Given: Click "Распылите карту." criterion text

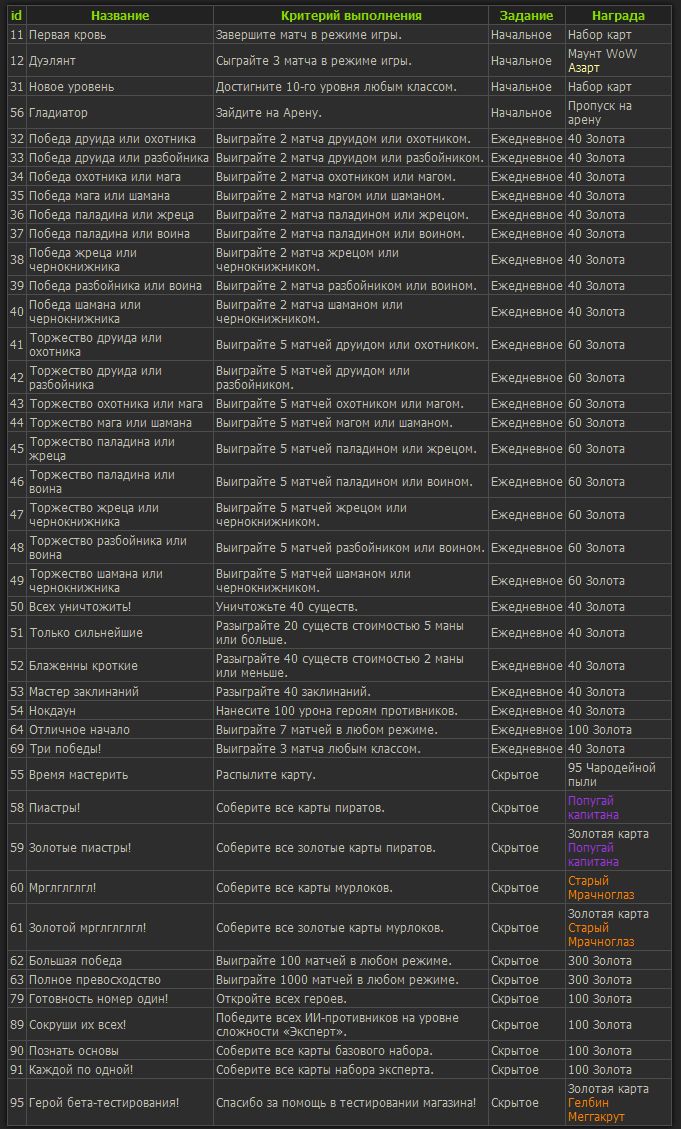Looking at the screenshot, I should (x=266, y=775).
